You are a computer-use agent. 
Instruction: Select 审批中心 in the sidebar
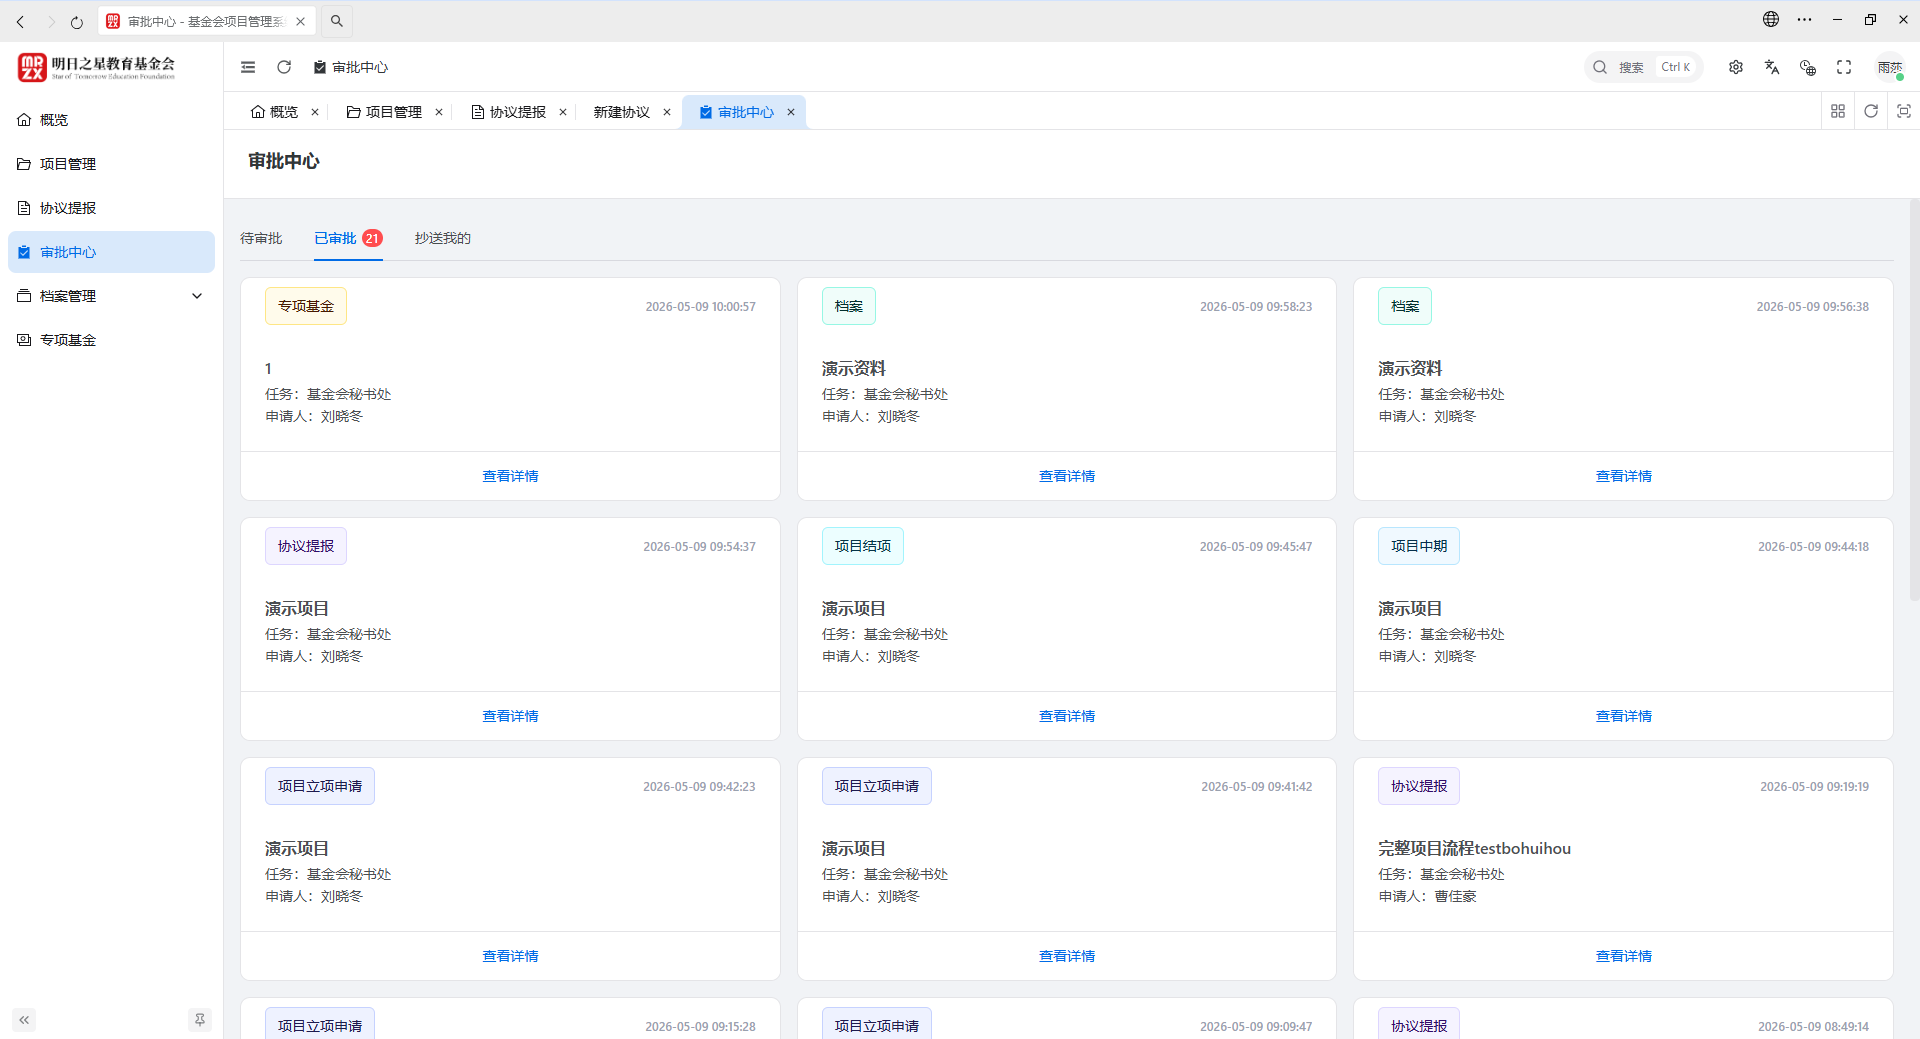111,252
